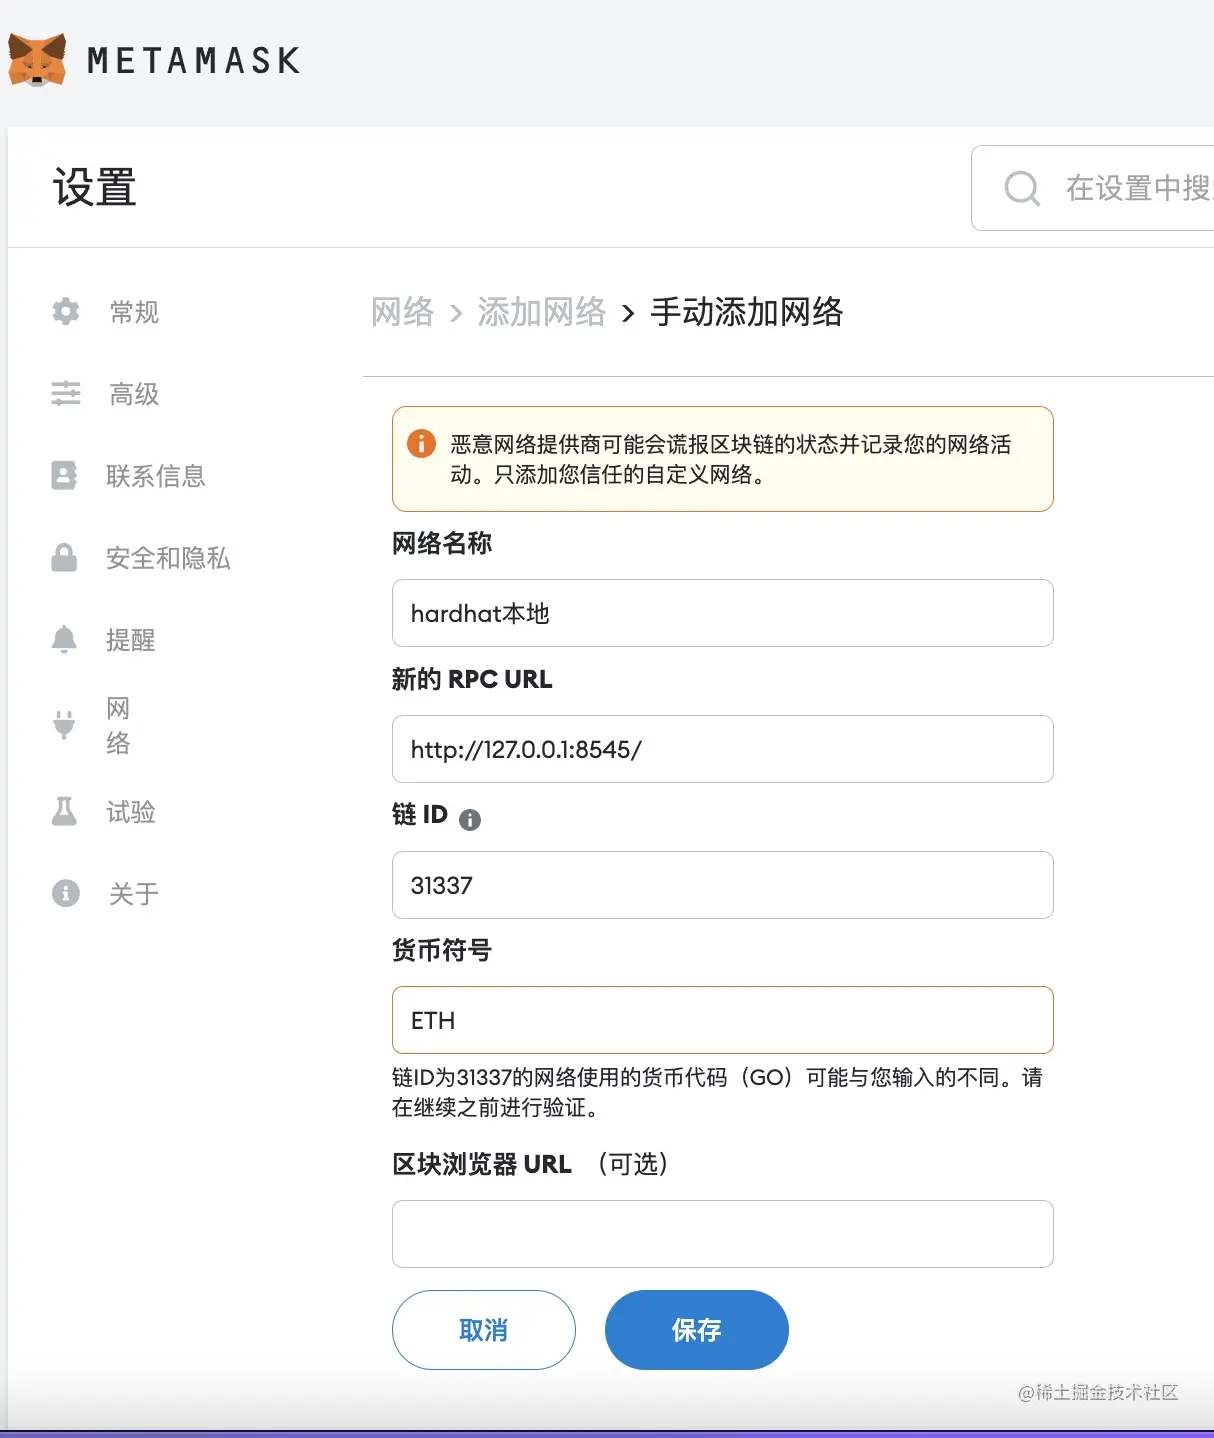Screen dimensions: 1214x1438
Task: Open the 安全和隐私 settings tab
Action: [x=168, y=558]
